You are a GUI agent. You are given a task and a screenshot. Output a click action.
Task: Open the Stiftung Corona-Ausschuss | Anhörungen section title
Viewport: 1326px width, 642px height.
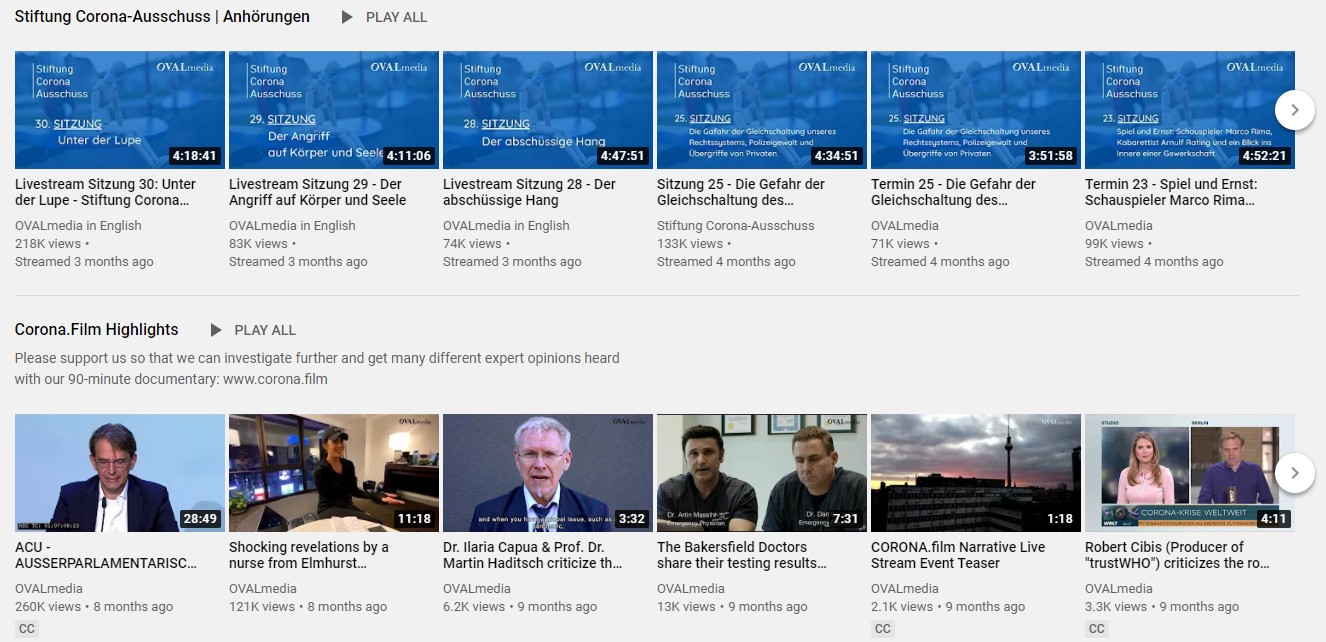[162, 17]
